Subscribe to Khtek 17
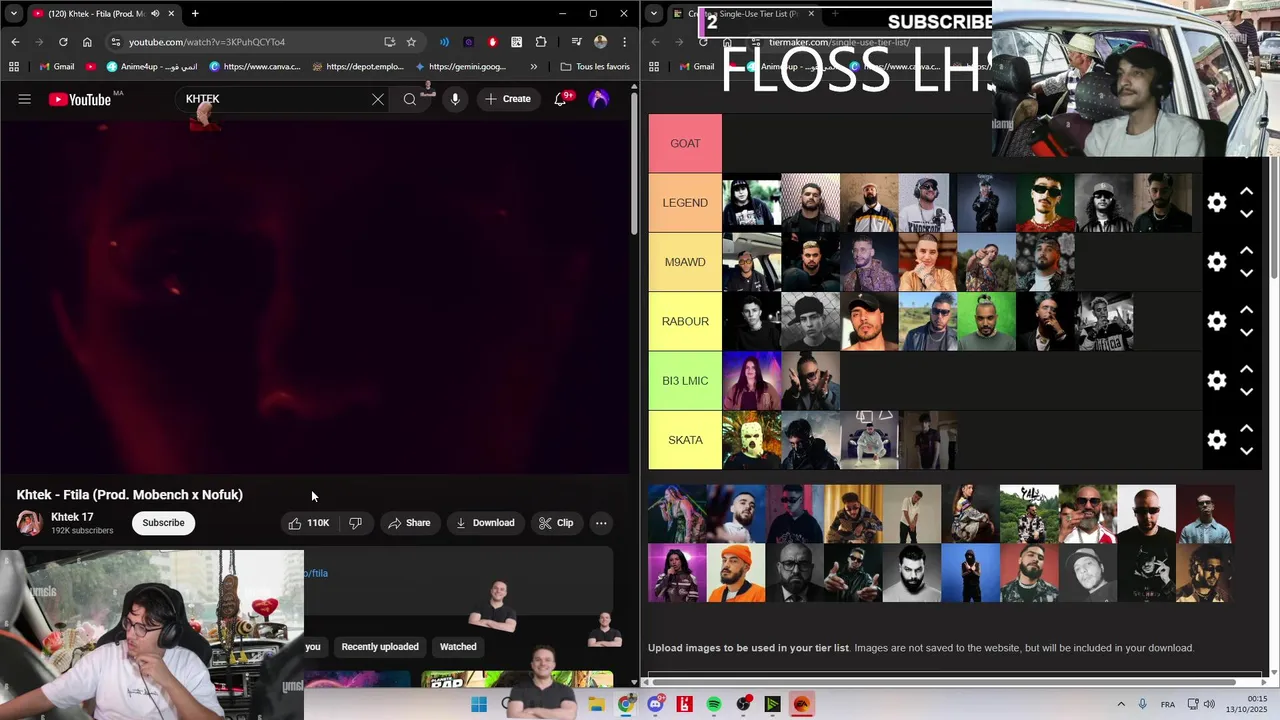 [163, 523]
